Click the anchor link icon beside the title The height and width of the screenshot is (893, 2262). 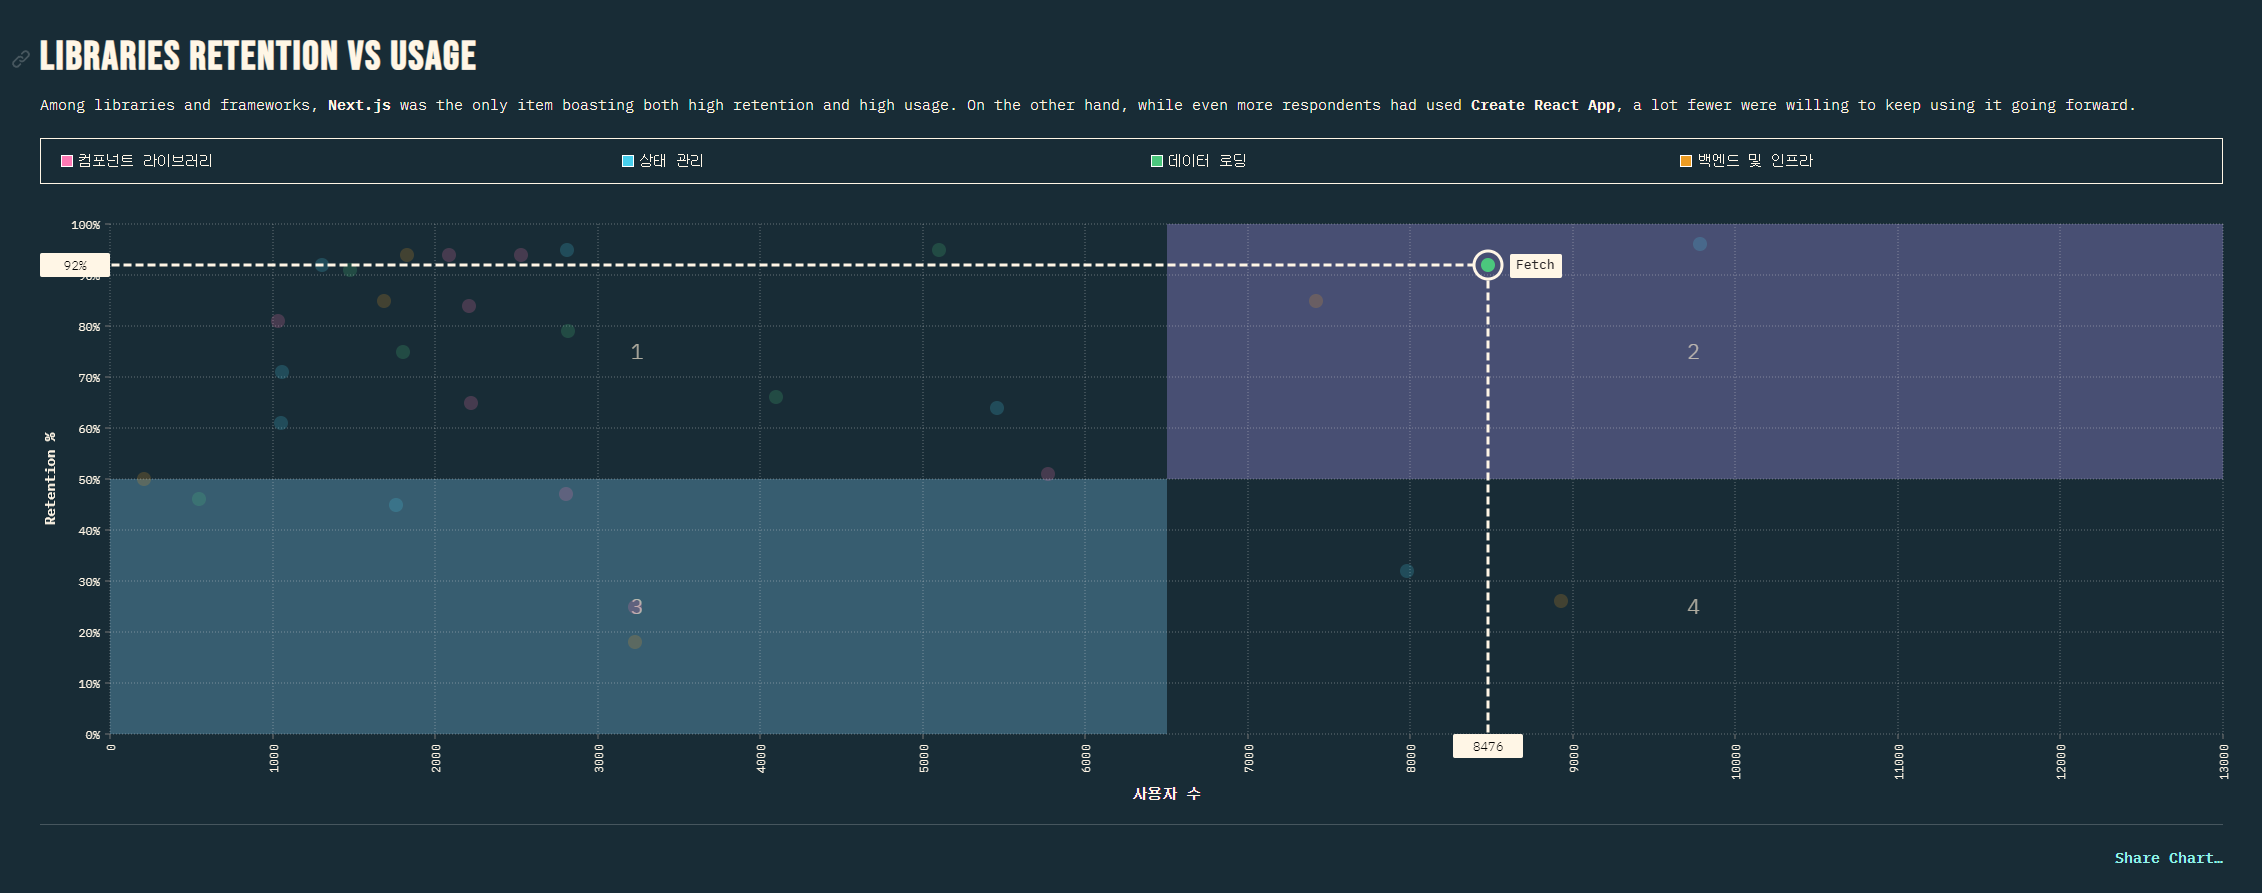pos(21,59)
